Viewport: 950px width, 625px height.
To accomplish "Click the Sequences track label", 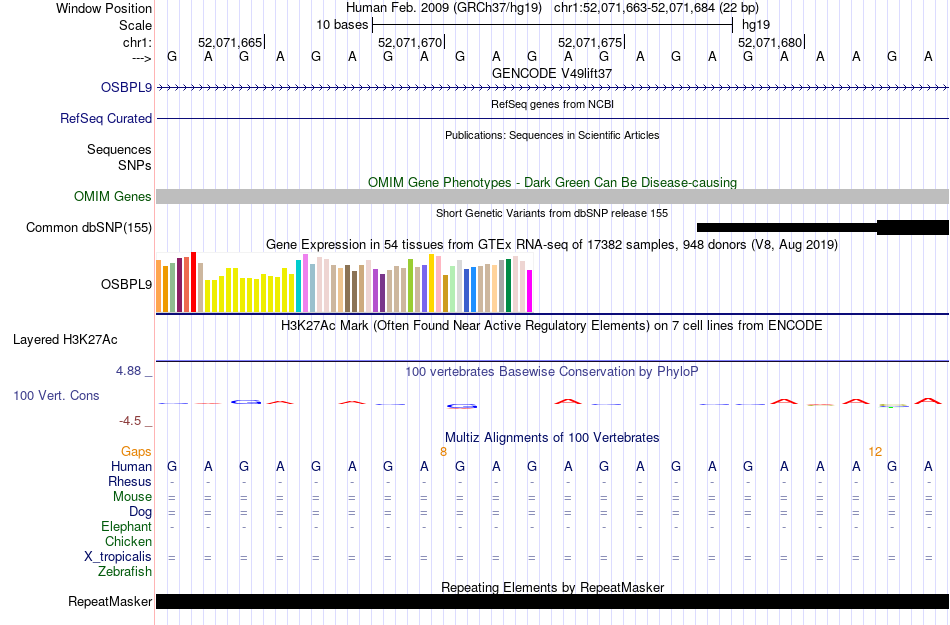I will [119, 150].
